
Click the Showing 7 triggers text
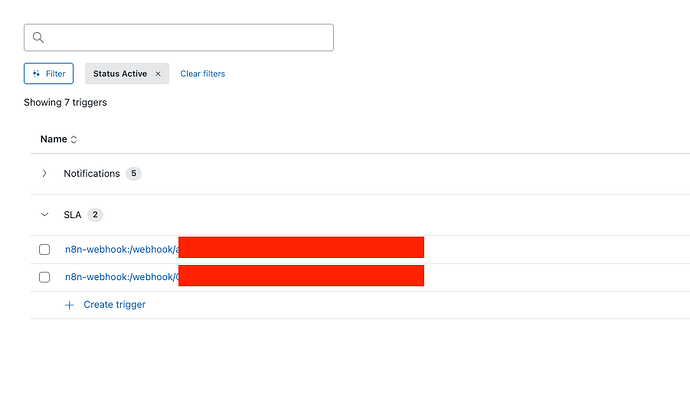[x=65, y=103]
